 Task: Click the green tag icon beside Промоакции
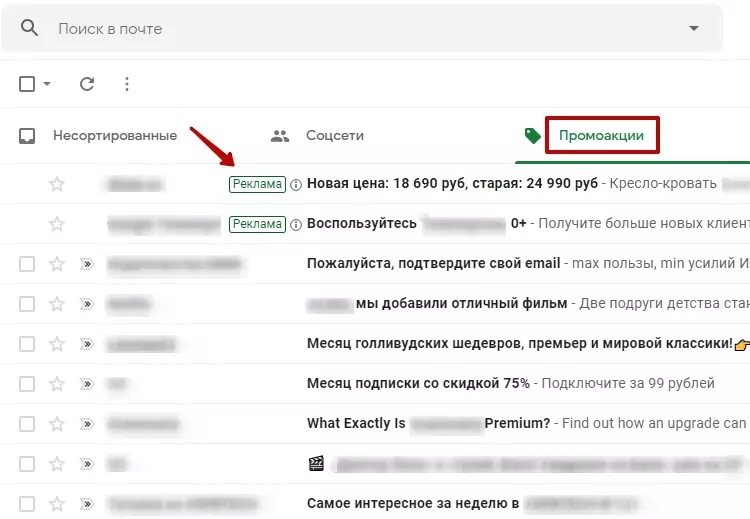click(532, 136)
